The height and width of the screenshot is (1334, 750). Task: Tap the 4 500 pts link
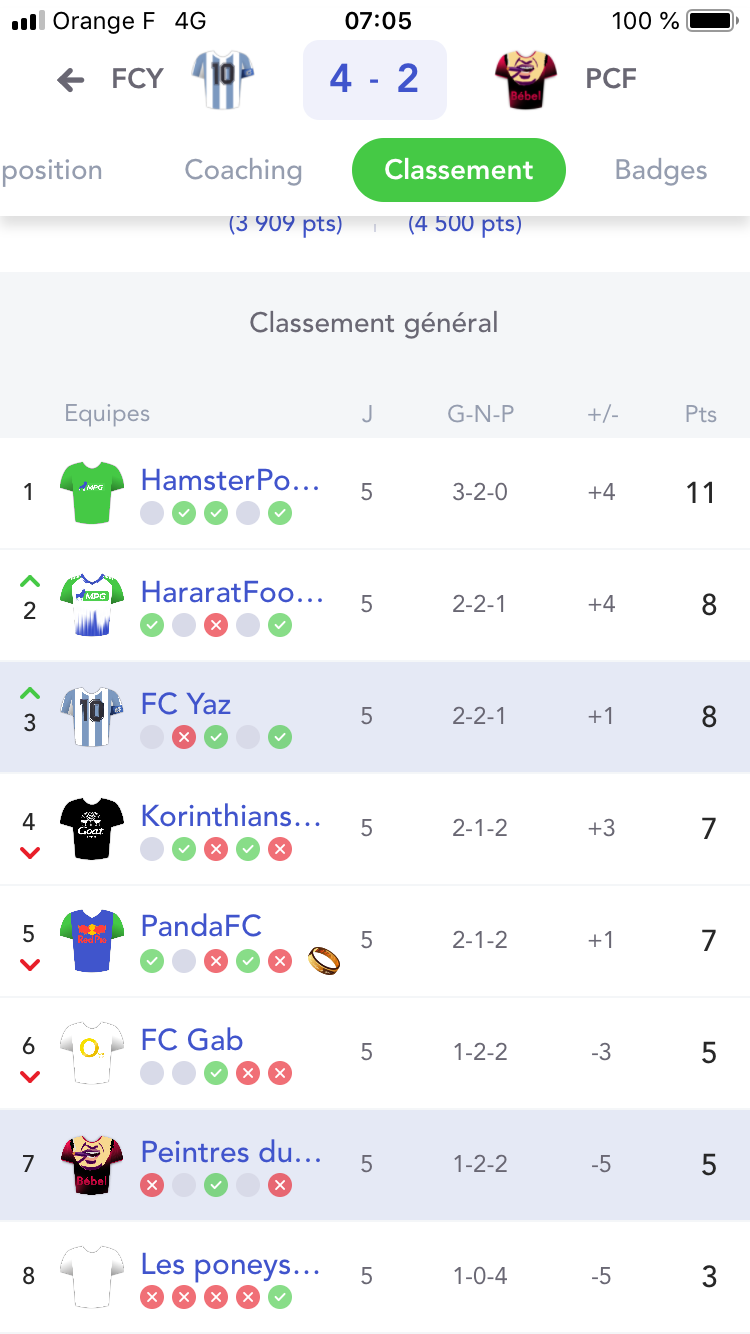(x=464, y=224)
